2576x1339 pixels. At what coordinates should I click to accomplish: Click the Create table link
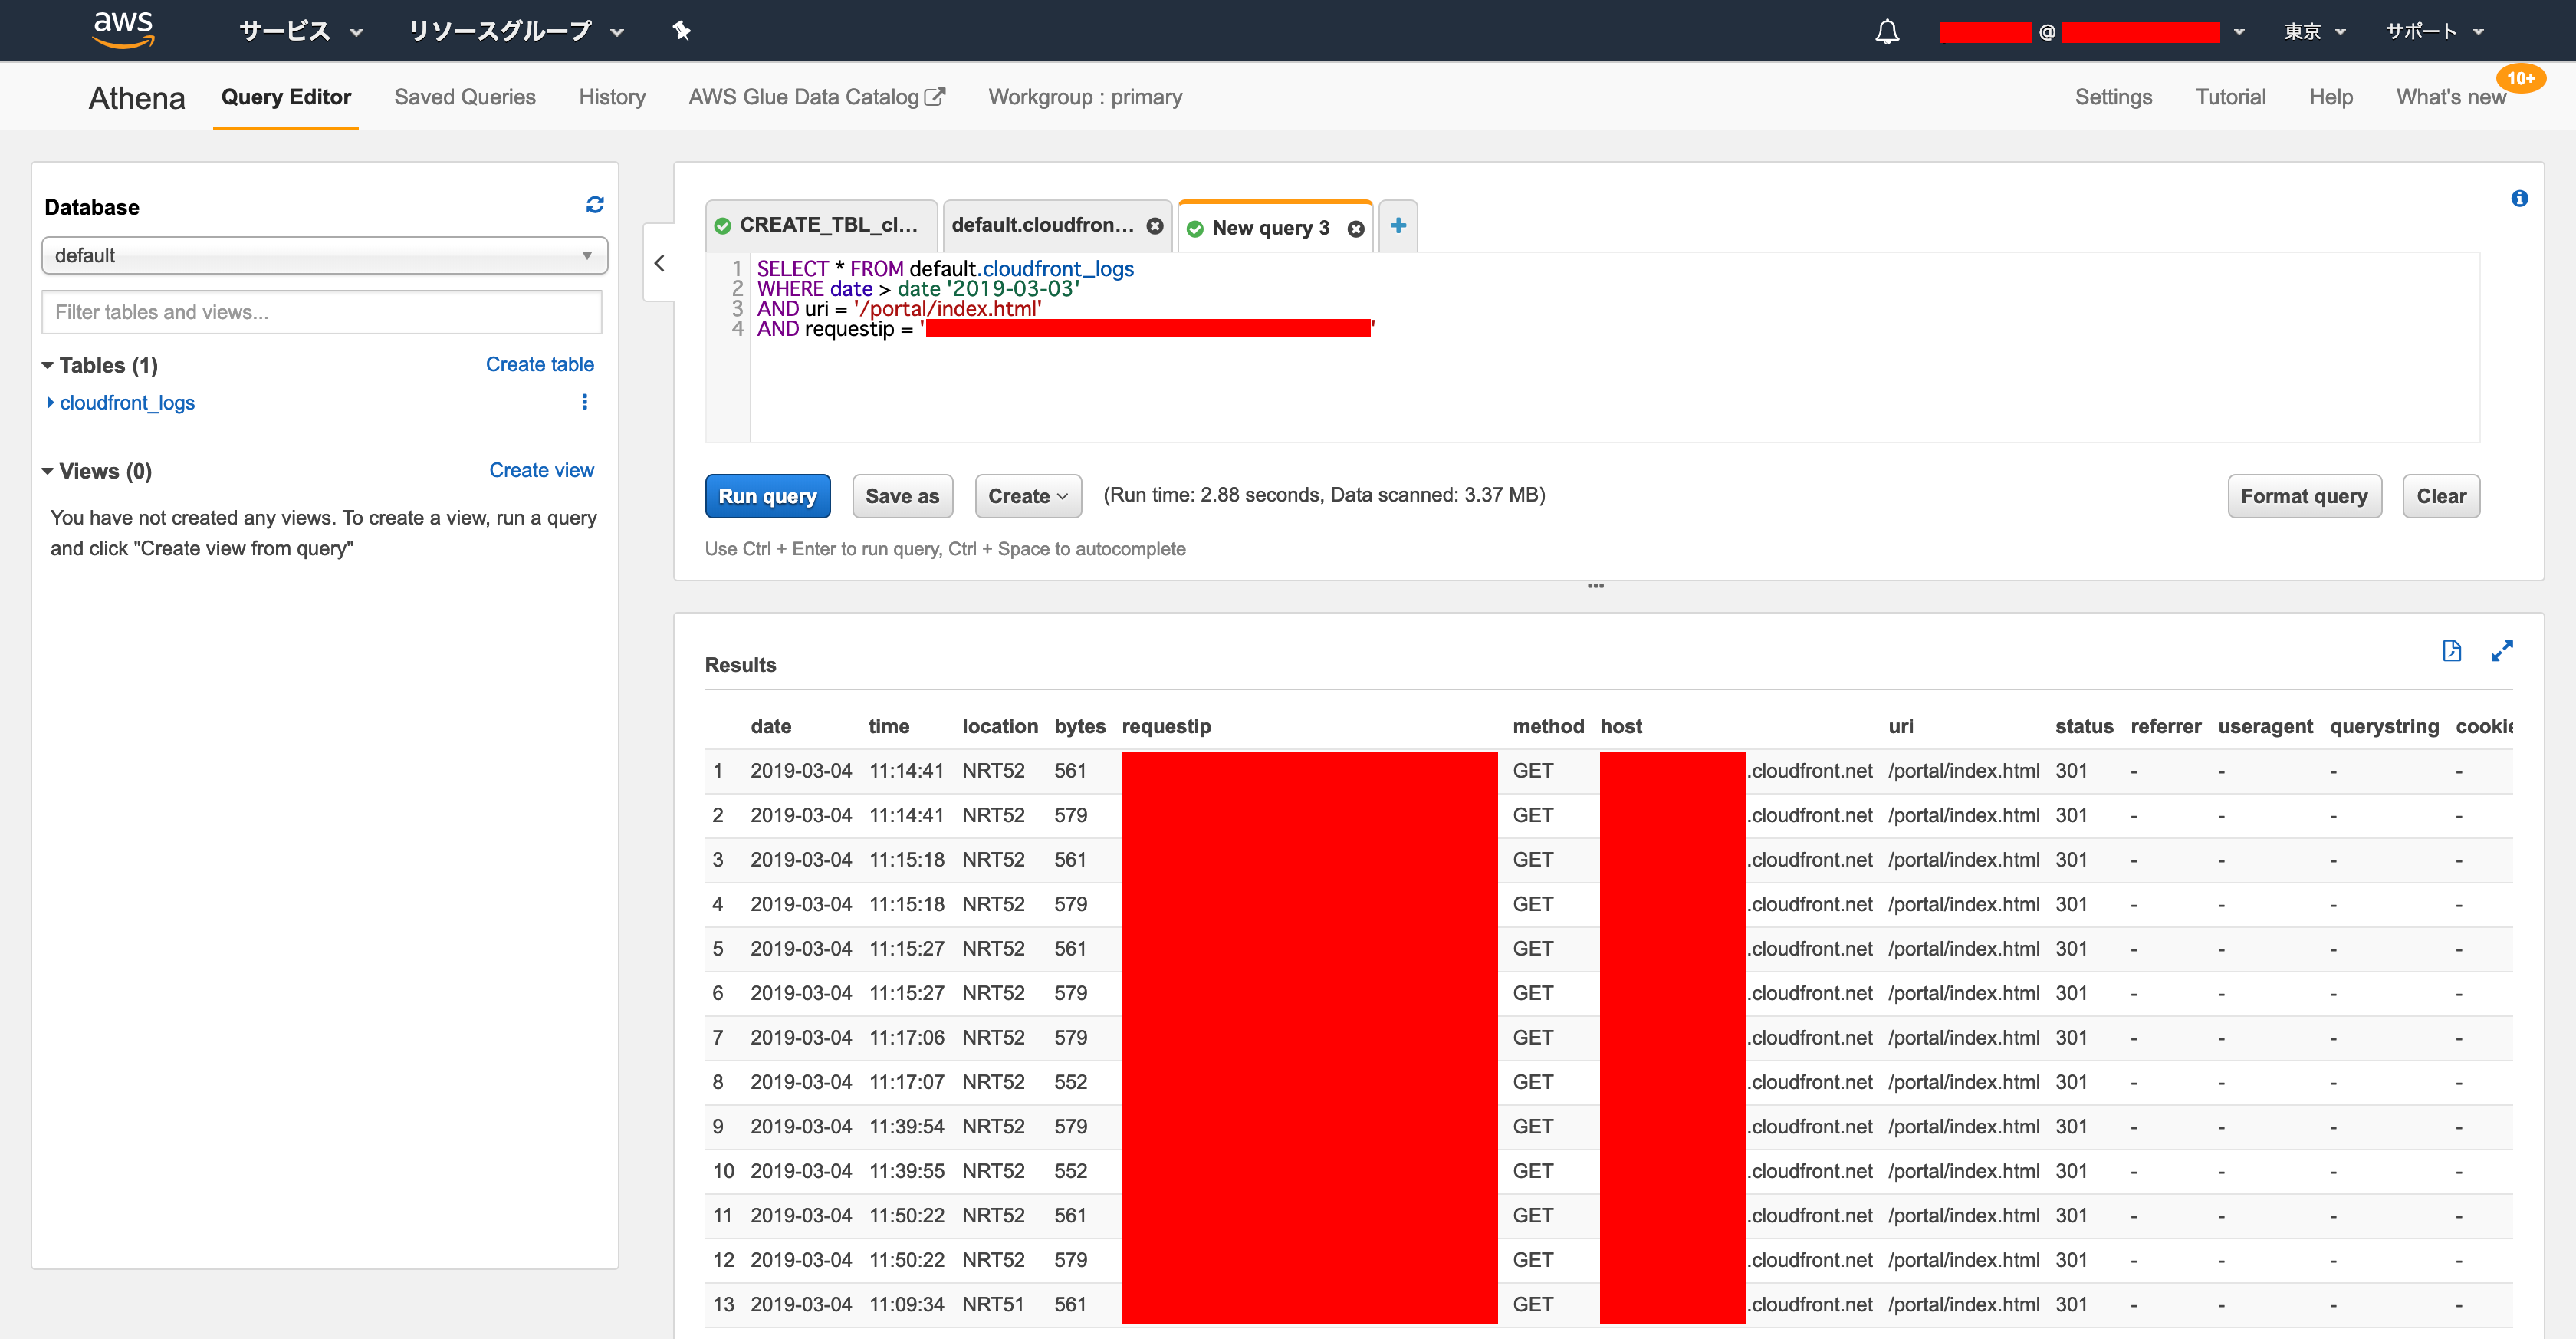(x=539, y=364)
